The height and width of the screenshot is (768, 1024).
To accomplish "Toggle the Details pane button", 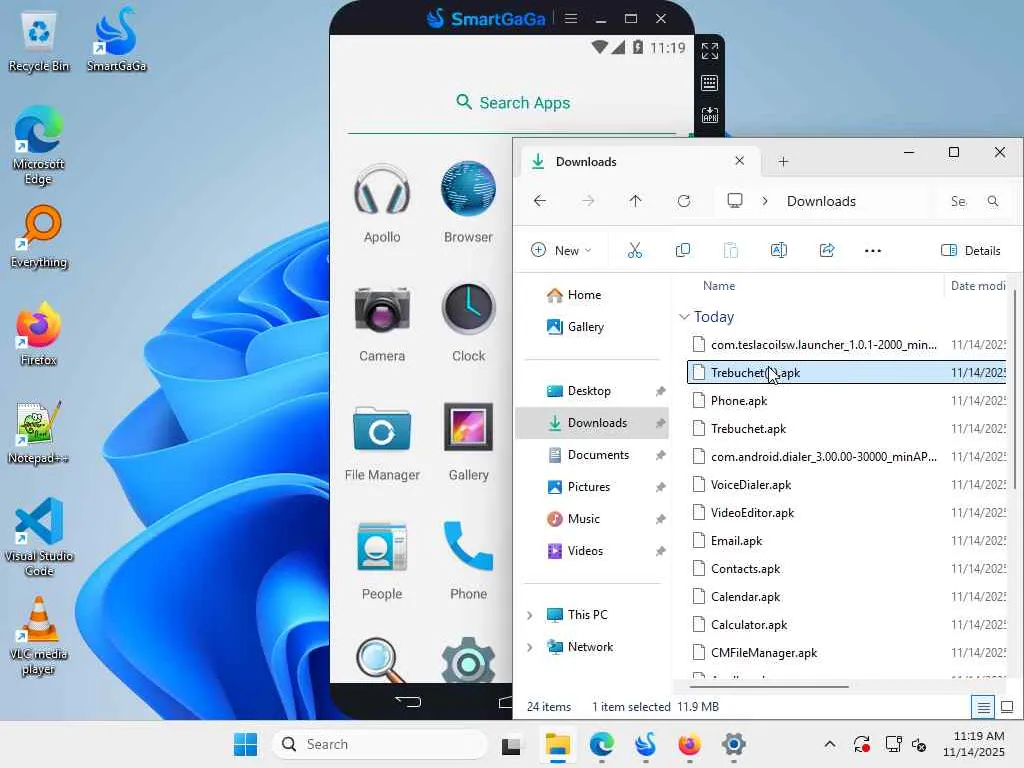I will pyautogui.click(x=970, y=250).
